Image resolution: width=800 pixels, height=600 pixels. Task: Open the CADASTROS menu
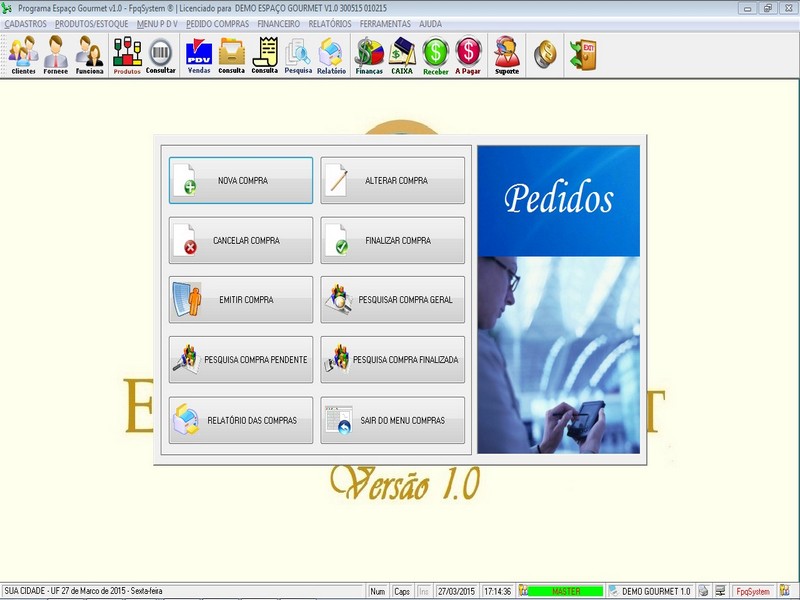26,24
